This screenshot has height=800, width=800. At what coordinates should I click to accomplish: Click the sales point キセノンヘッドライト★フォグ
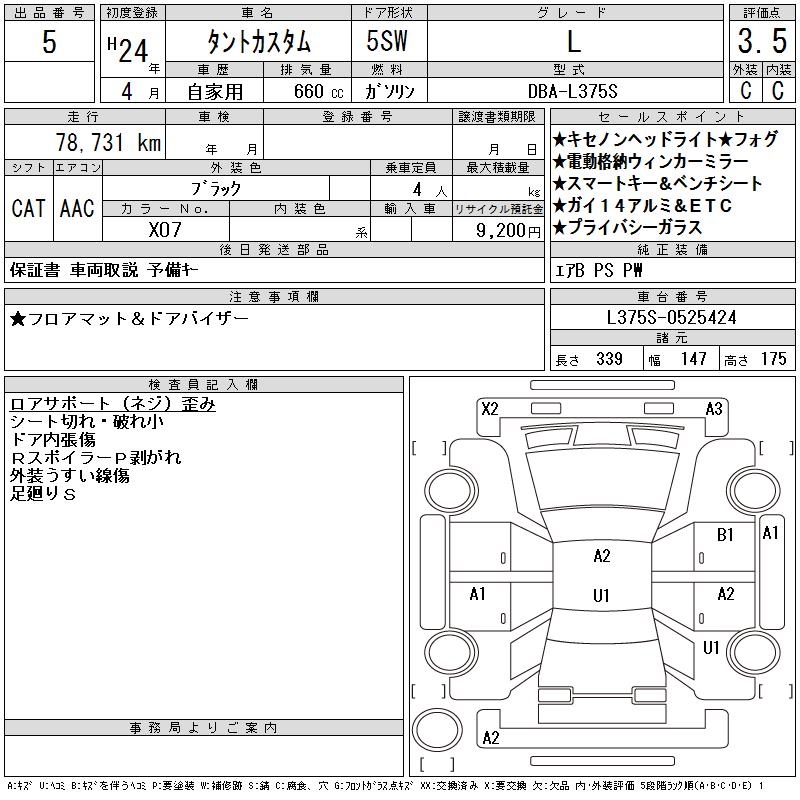(665, 139)
